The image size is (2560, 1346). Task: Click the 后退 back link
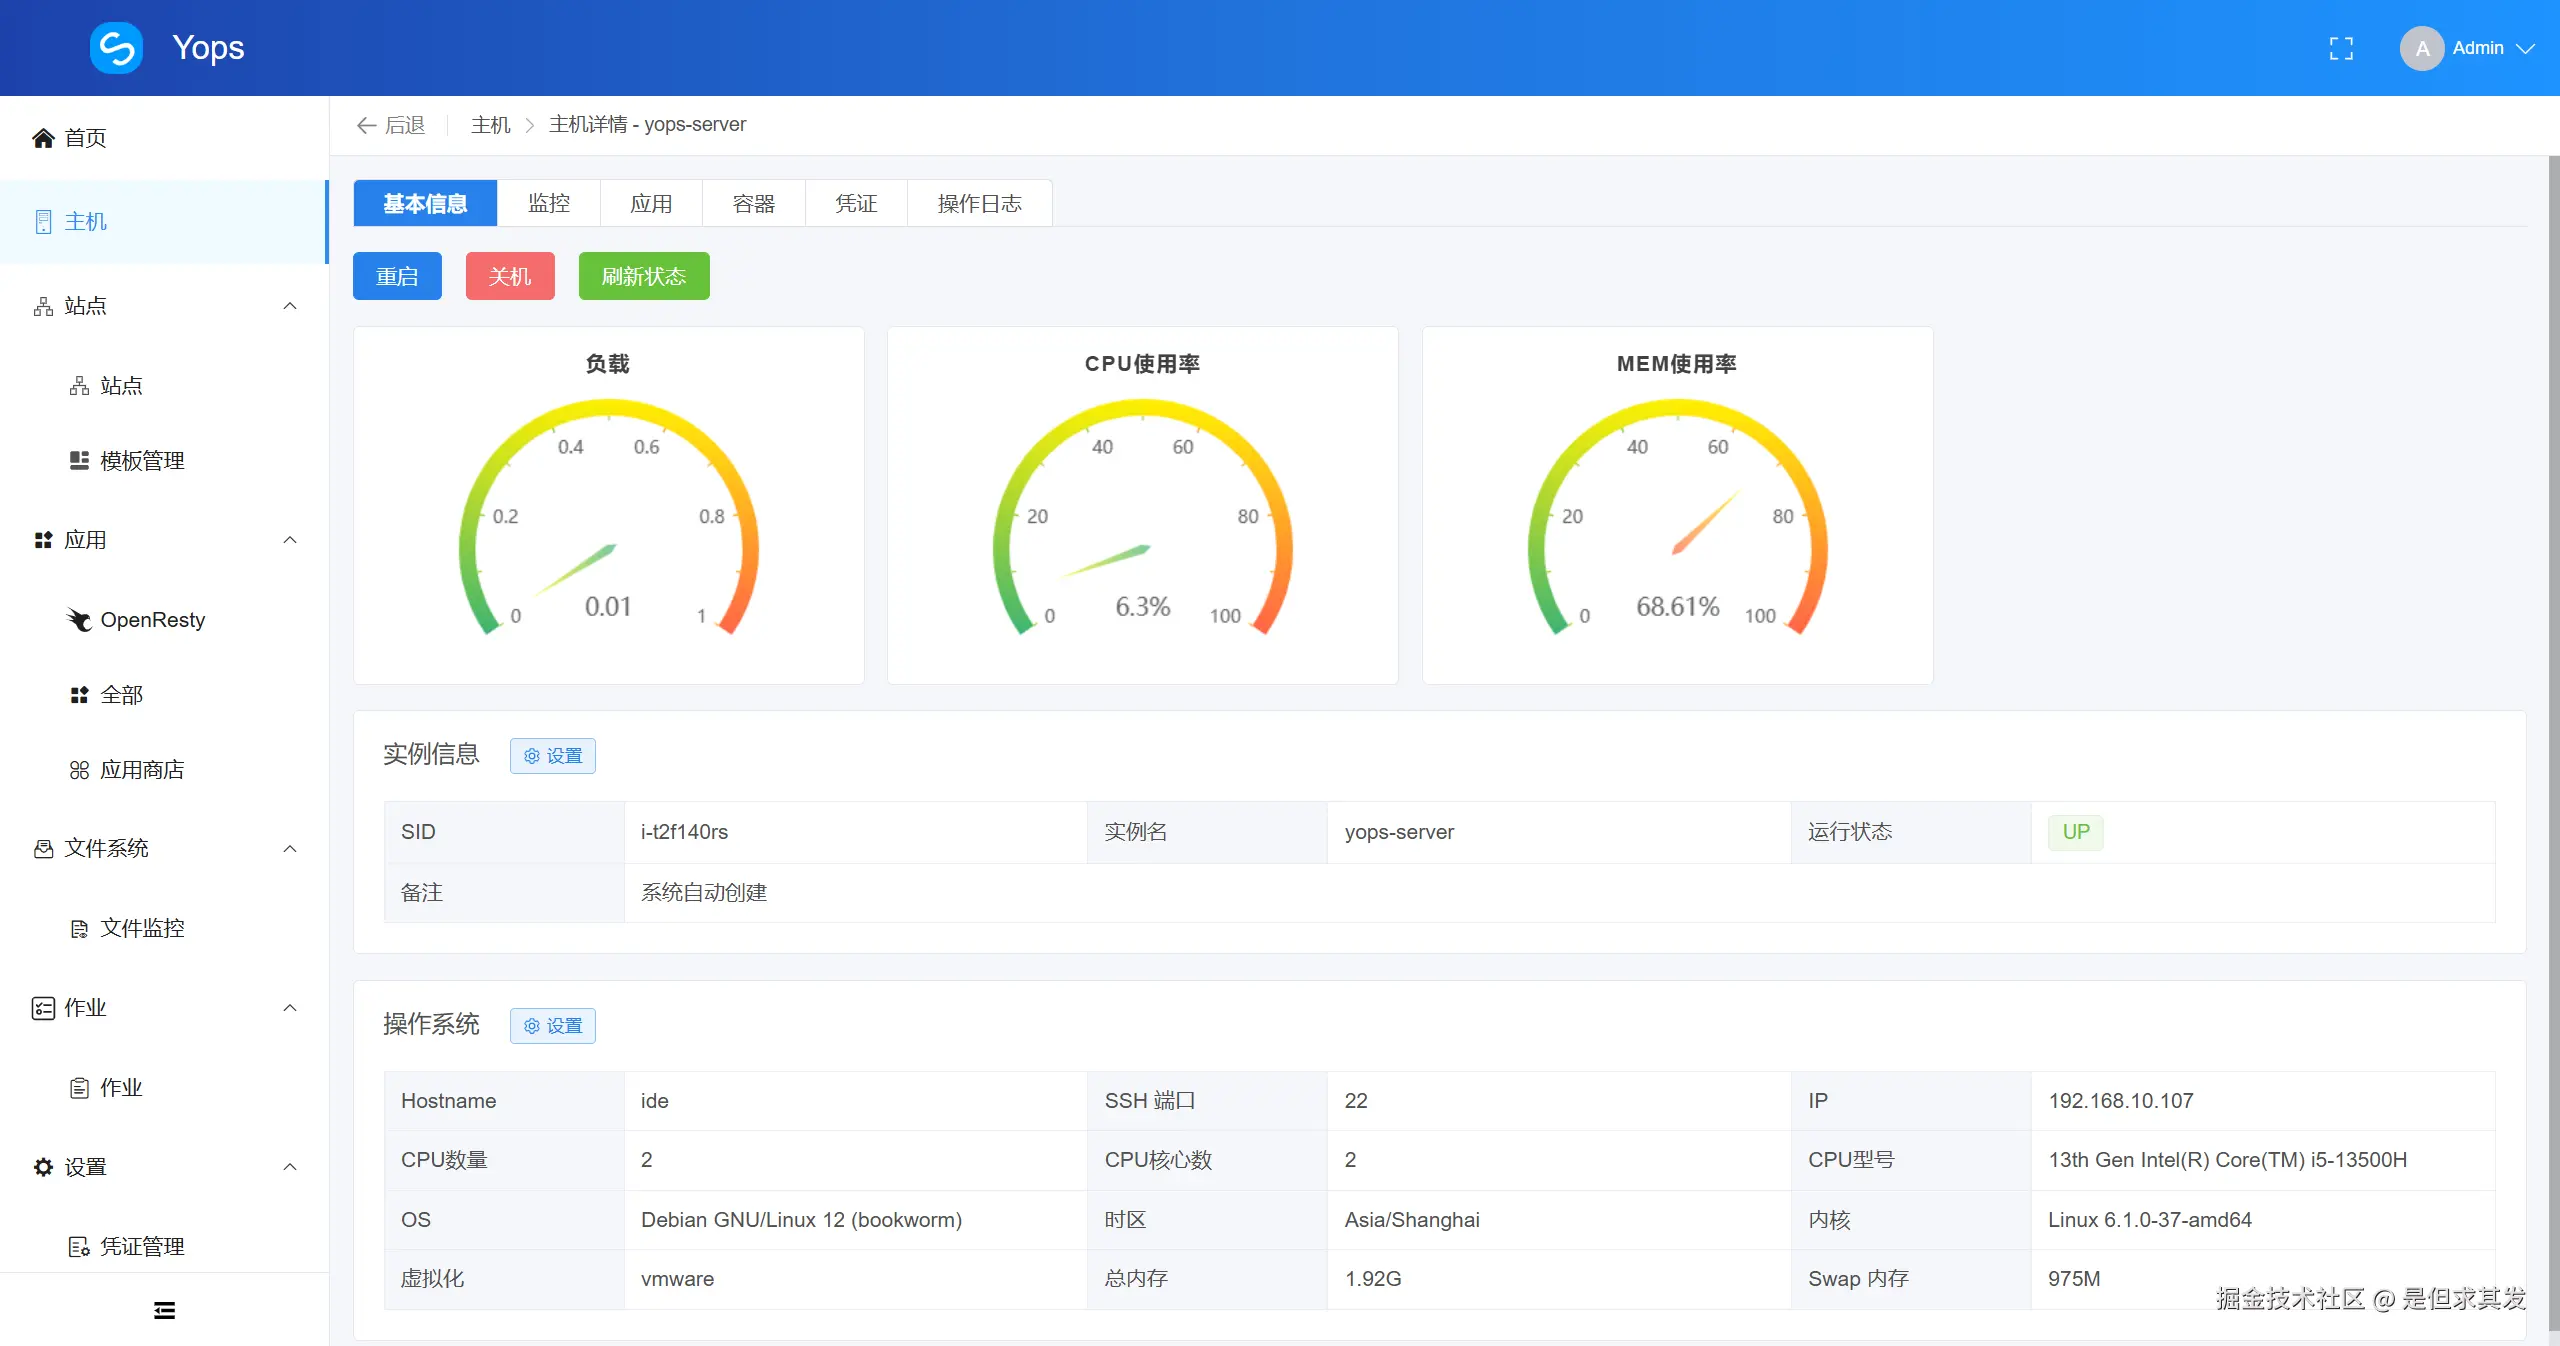point(391,125)
